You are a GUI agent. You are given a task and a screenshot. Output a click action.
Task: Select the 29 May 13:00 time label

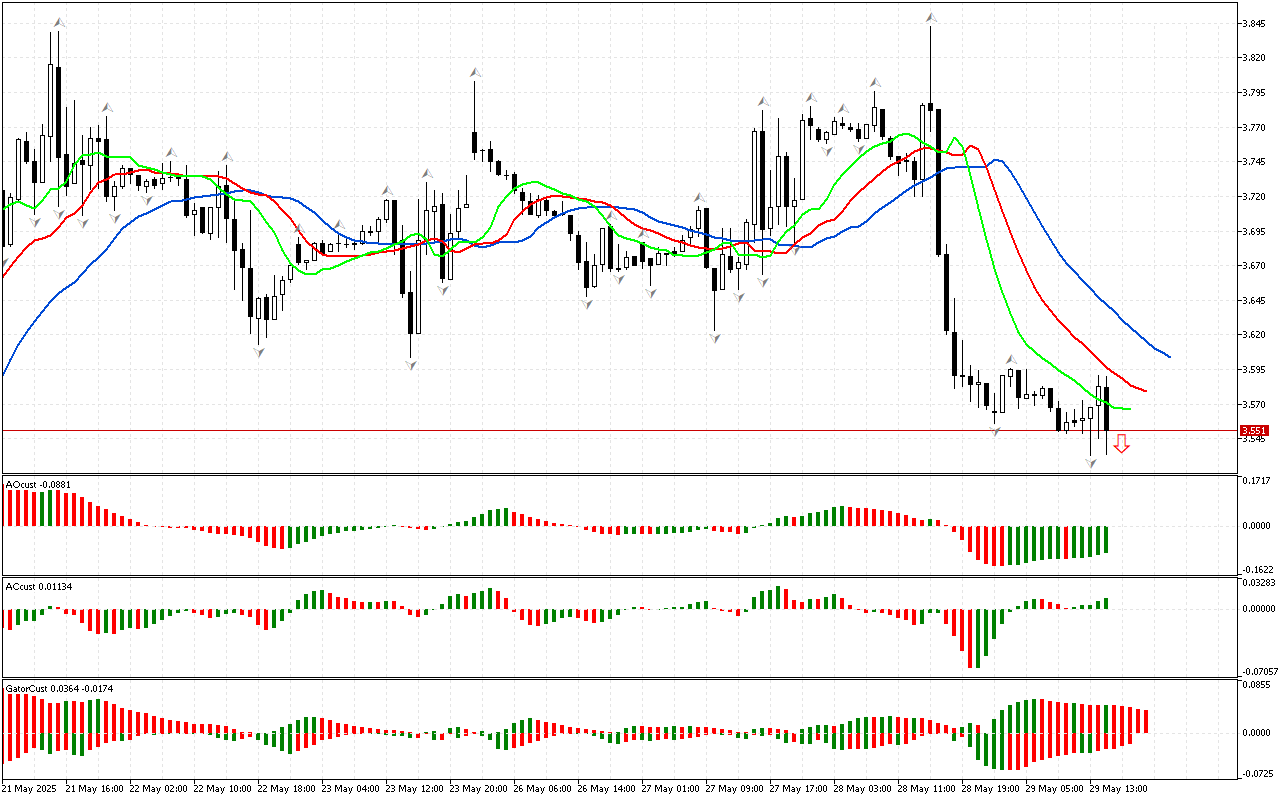(x=1118, y=789)
